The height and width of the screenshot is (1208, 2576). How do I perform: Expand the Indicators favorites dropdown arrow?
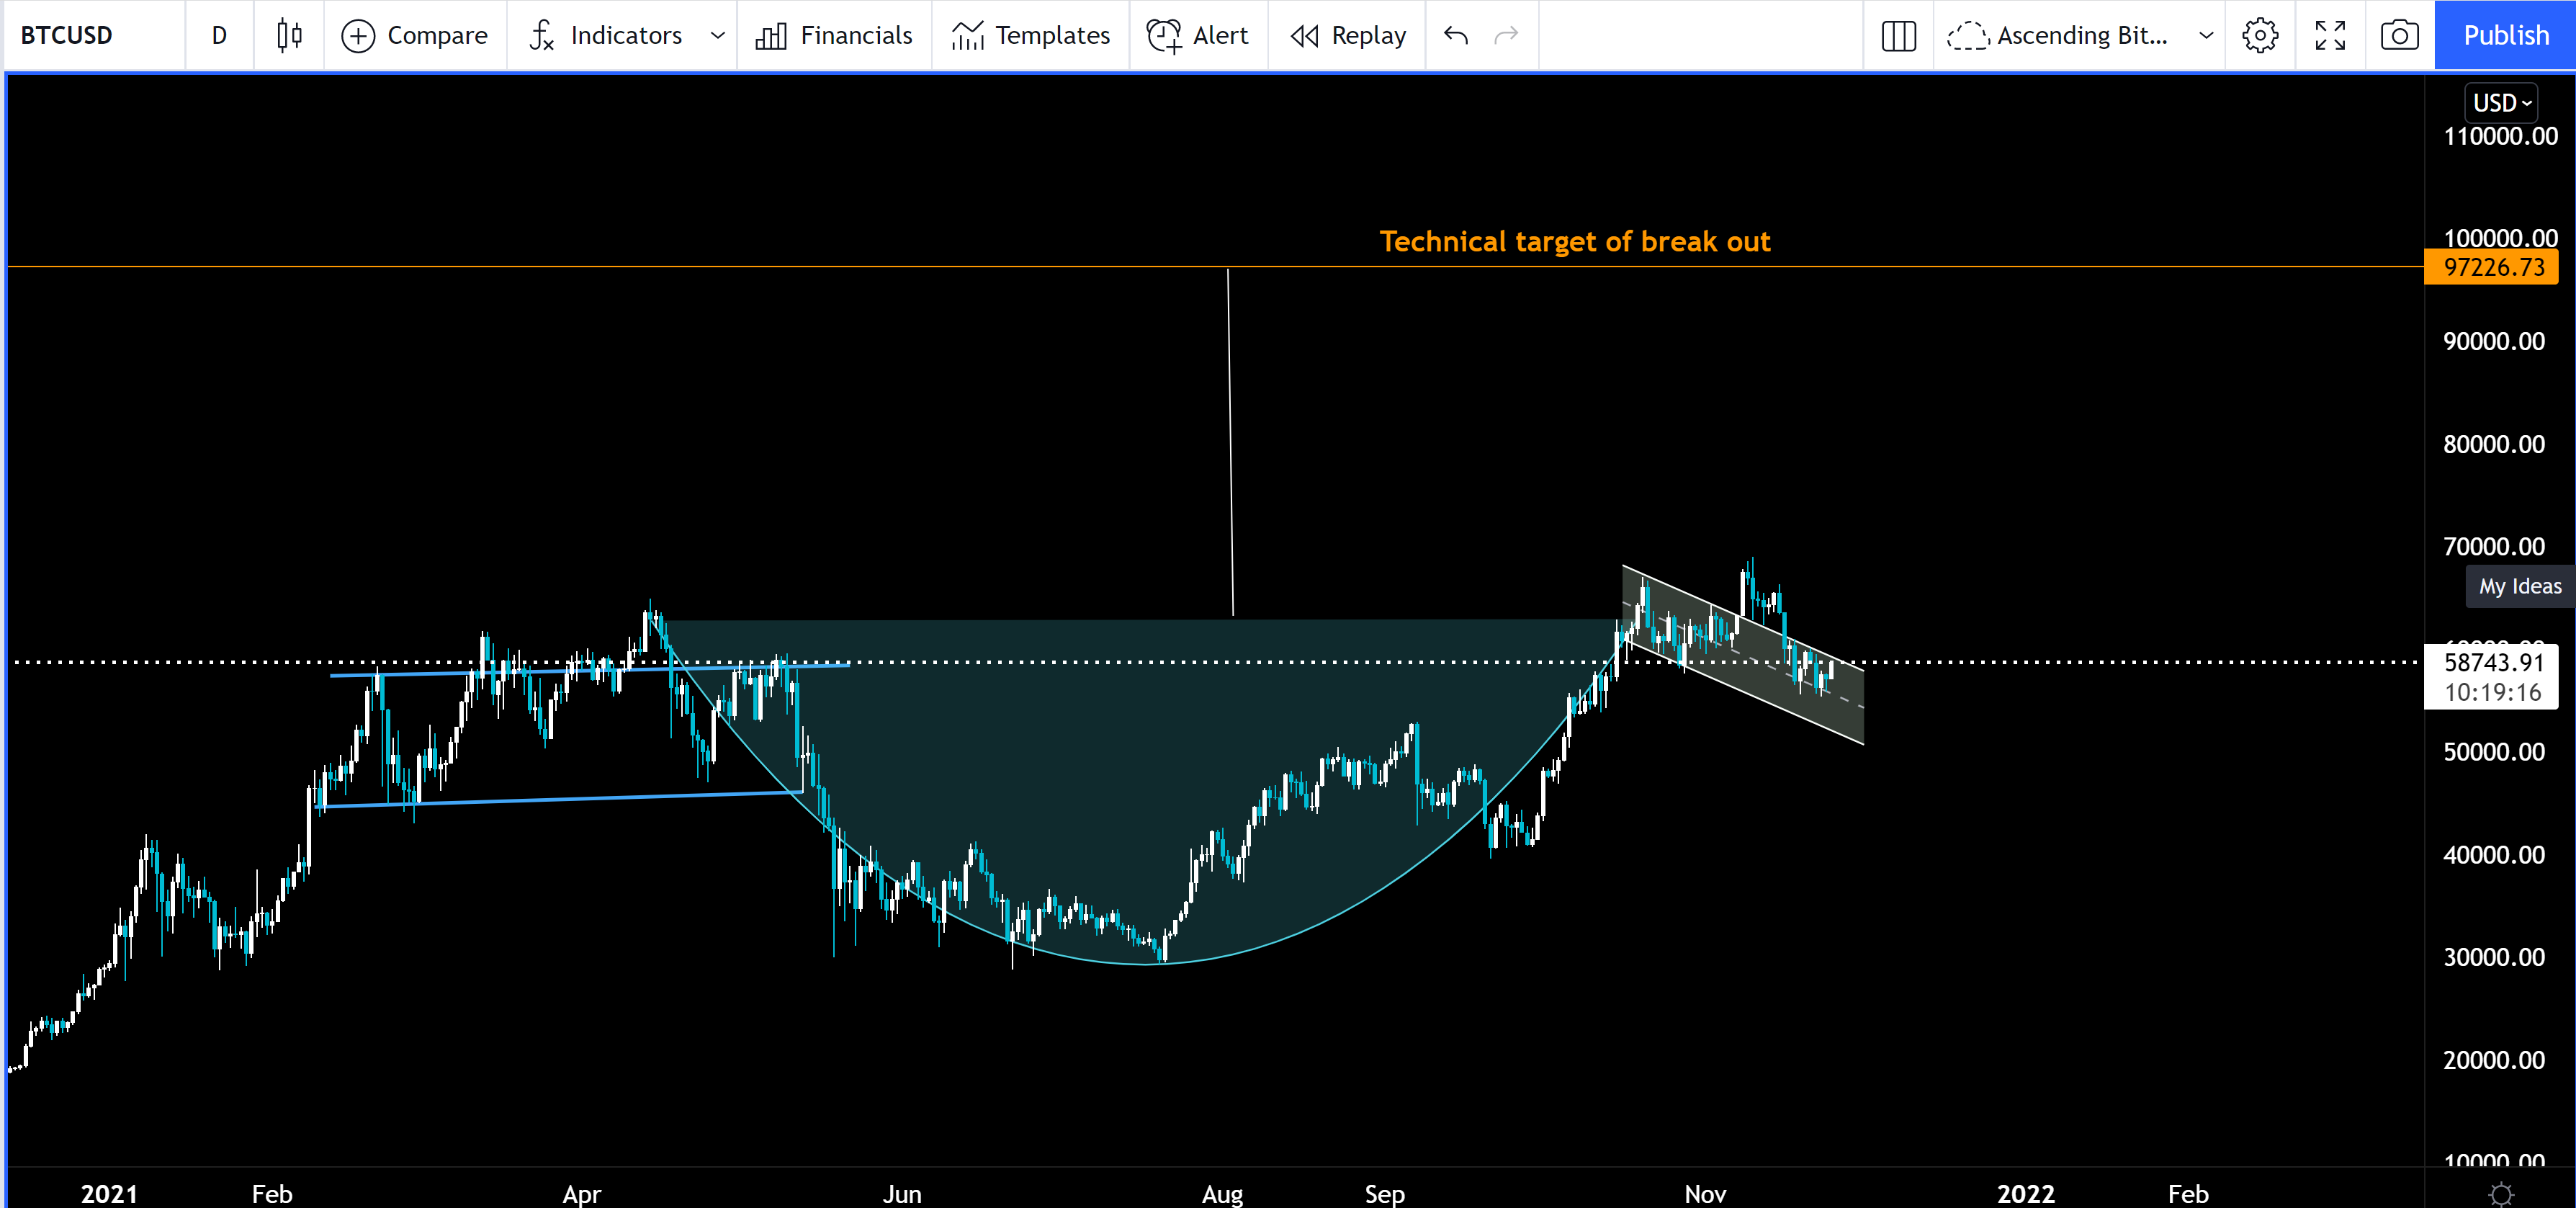point(717,36)
